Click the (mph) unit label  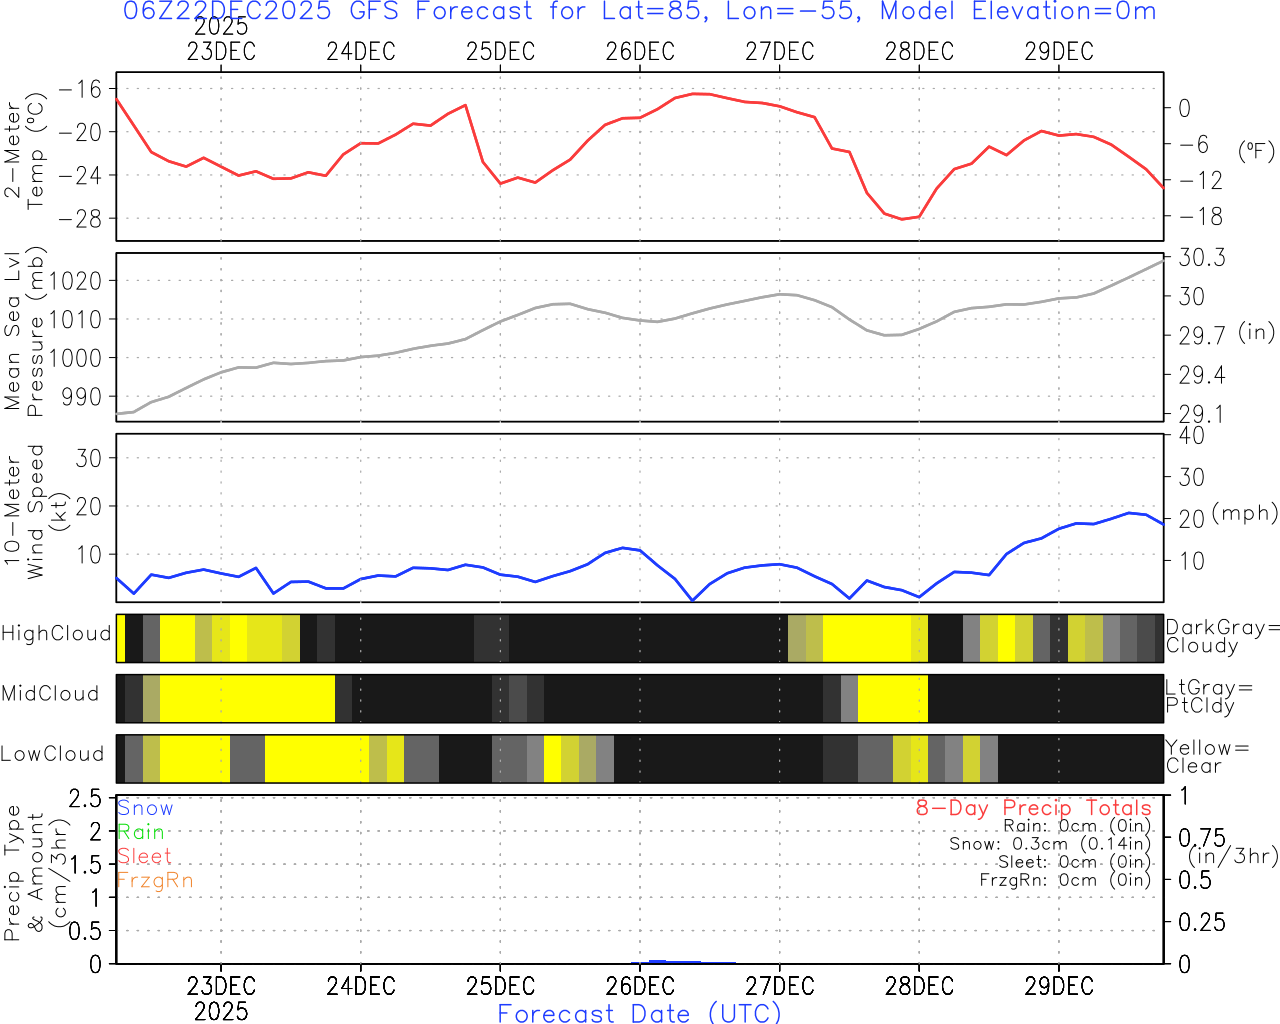(1245, 514)
